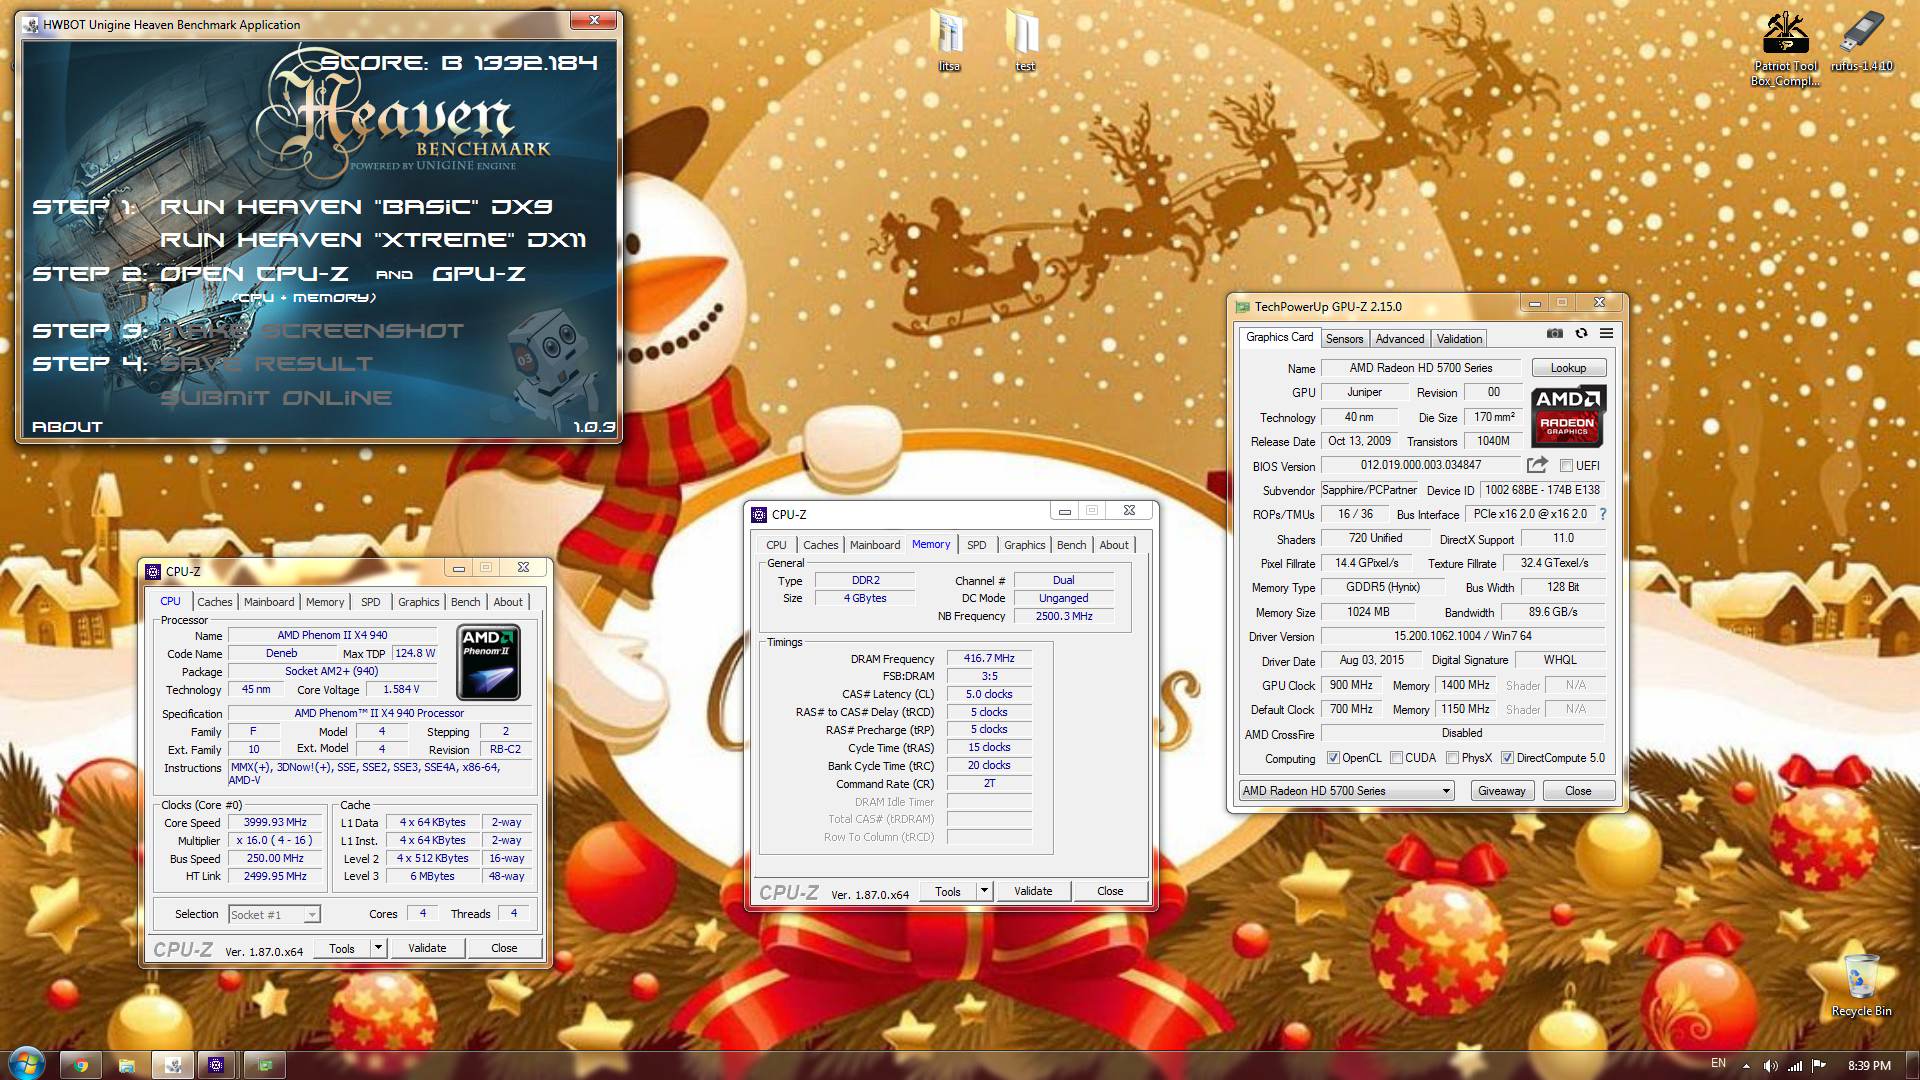Toggle the PhysX checkbox
Screen dimensions: 1920x1080
click(1452, 758)
